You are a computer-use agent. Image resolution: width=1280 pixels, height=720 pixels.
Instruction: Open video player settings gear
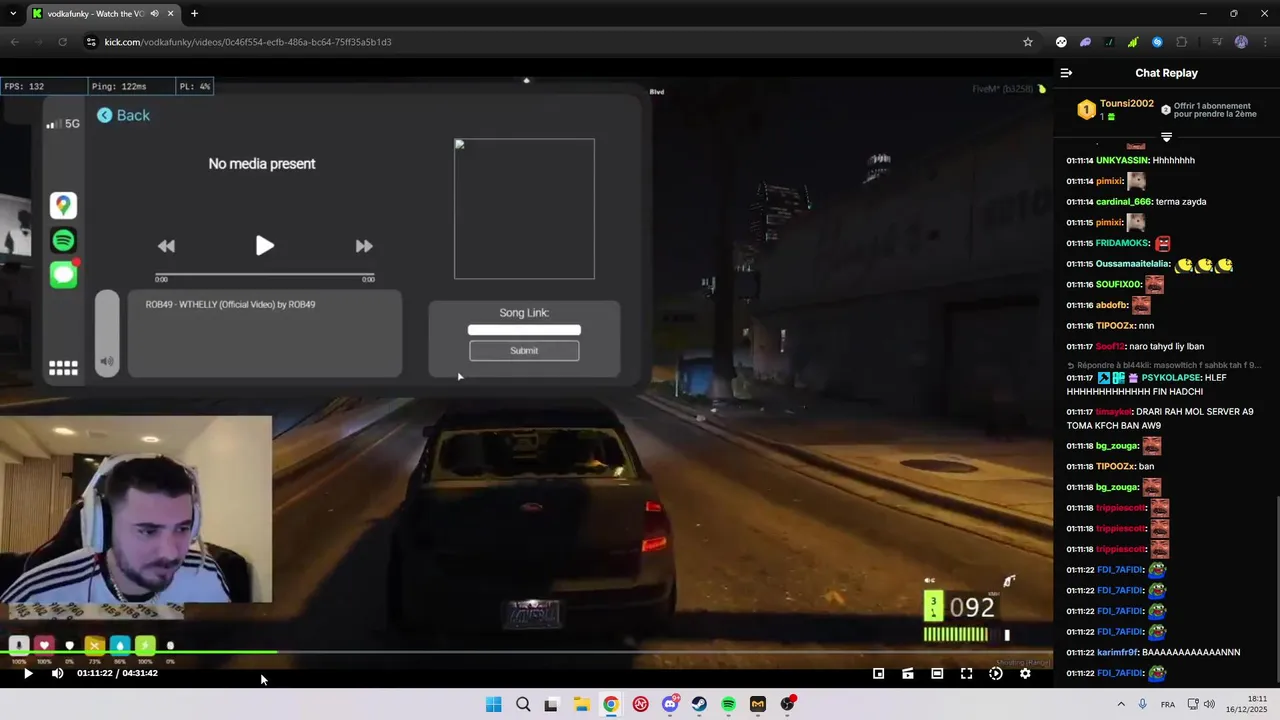(x=1025, y=673)
